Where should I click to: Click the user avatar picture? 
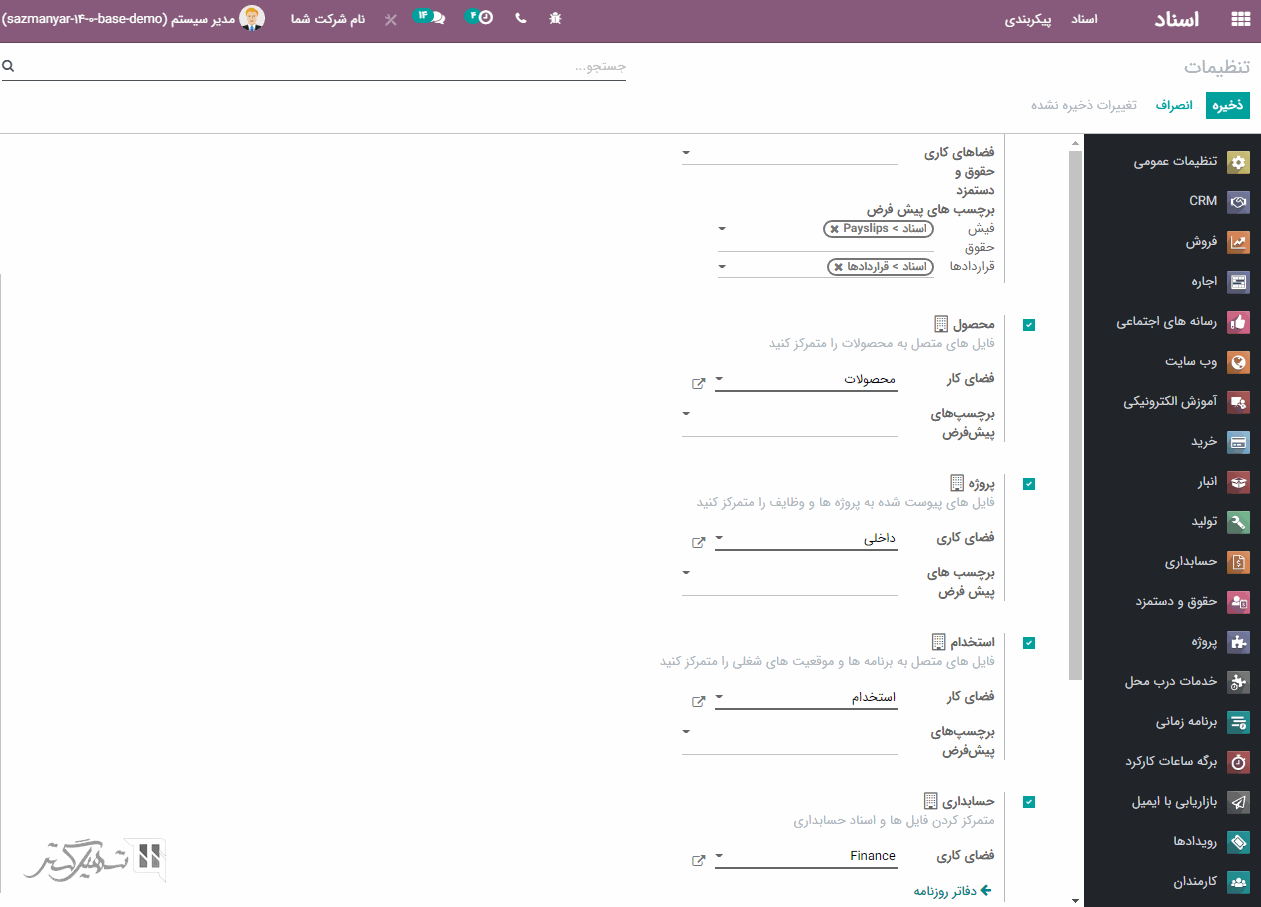pyautogui.click(x=252, y=18)
